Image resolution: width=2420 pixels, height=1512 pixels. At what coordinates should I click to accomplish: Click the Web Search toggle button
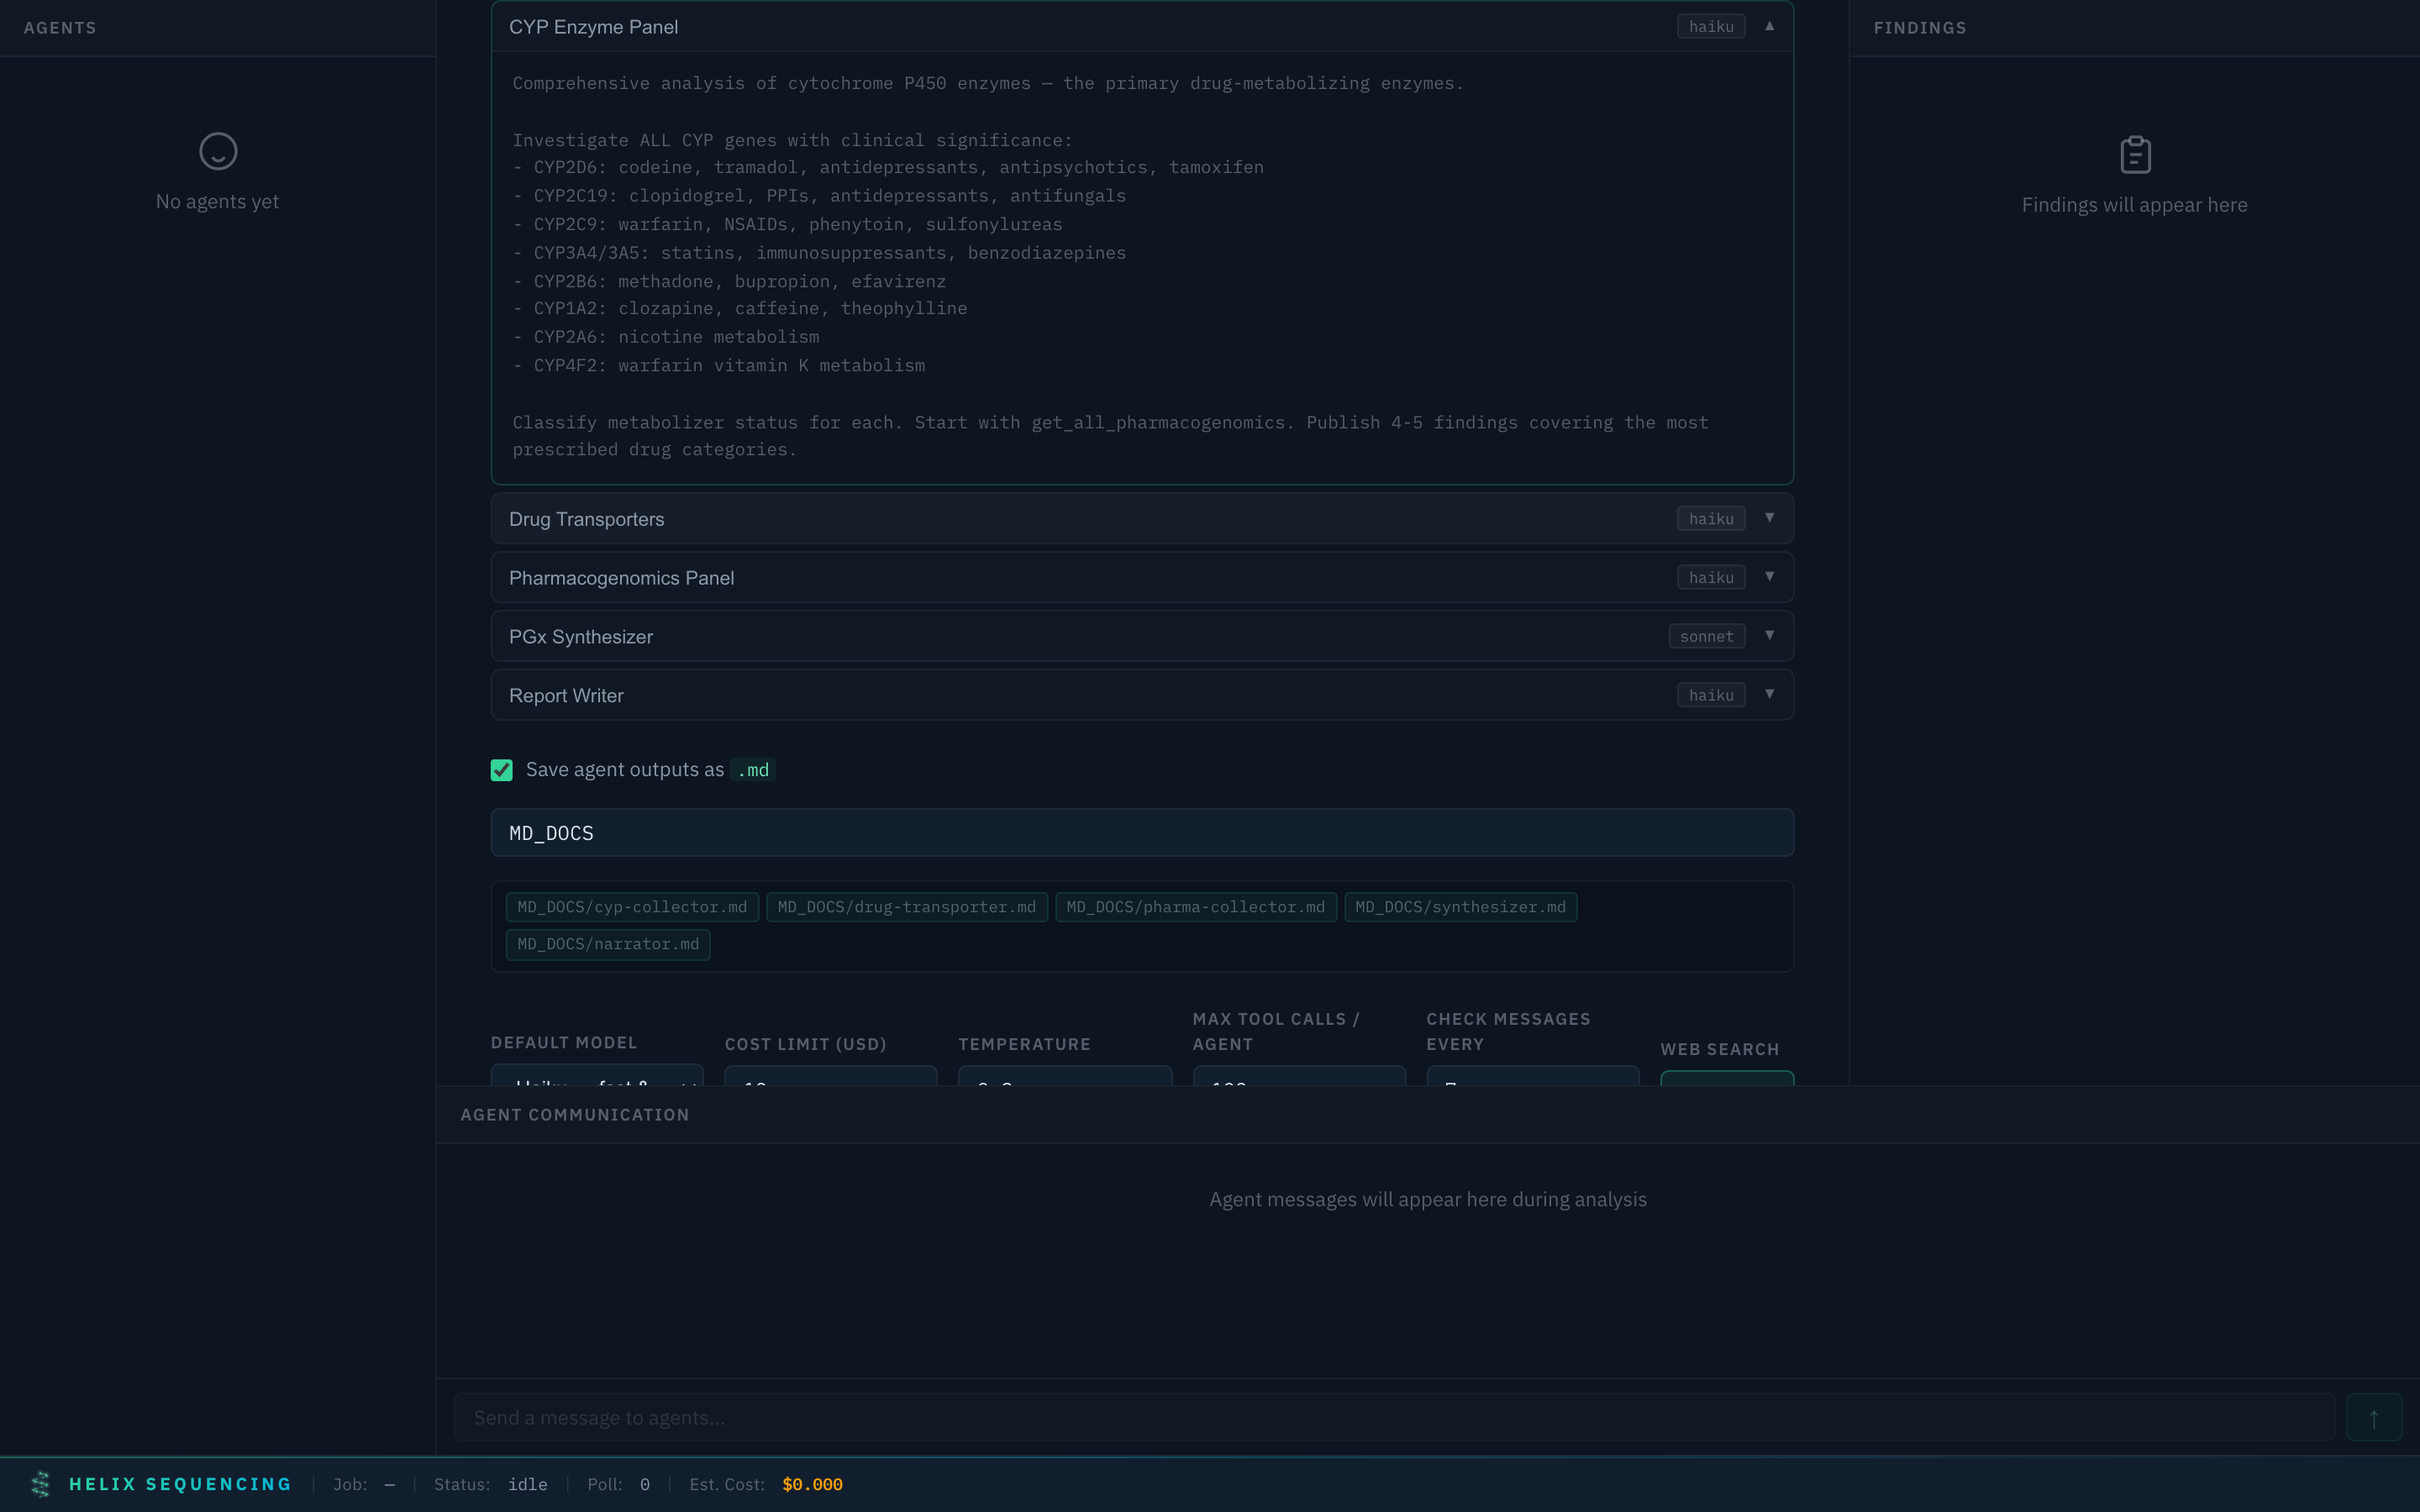(x=1726, y=1078)
